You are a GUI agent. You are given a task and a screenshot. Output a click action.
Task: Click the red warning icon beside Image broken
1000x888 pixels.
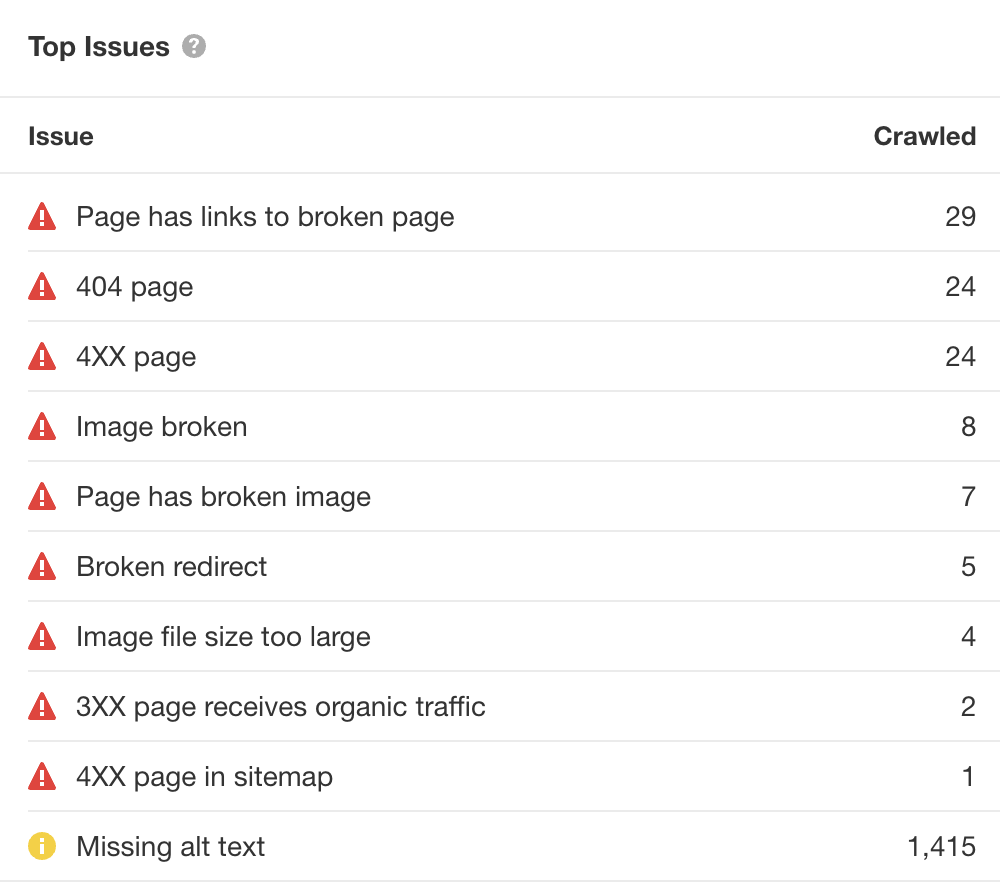[x=42, y=427]
